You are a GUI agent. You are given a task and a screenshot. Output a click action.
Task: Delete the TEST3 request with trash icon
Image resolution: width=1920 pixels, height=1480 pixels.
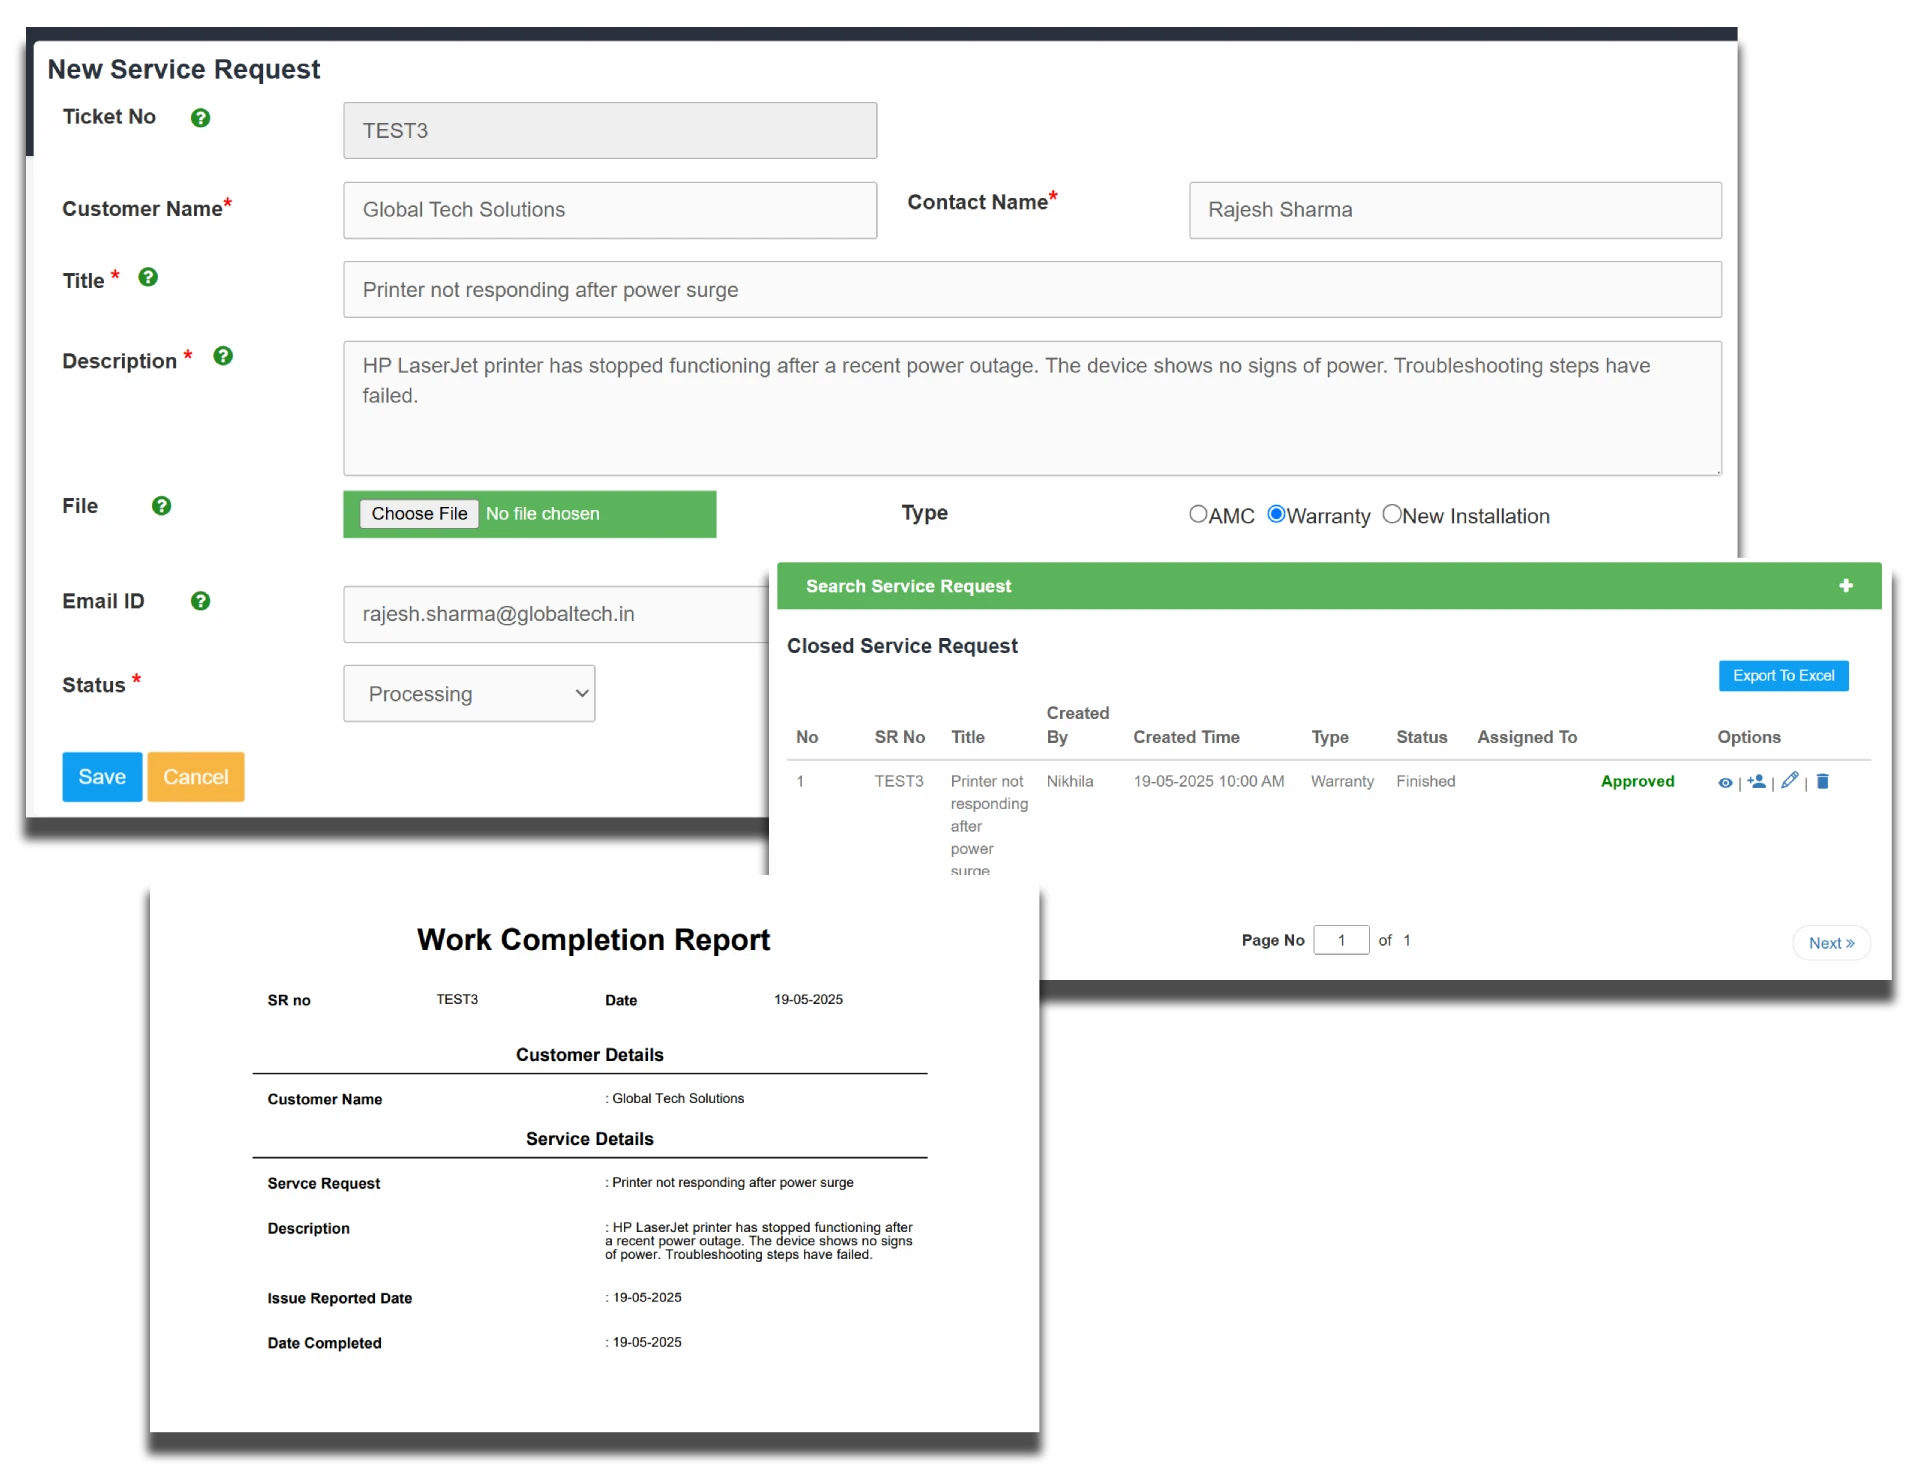click(x=1822, y=782)
